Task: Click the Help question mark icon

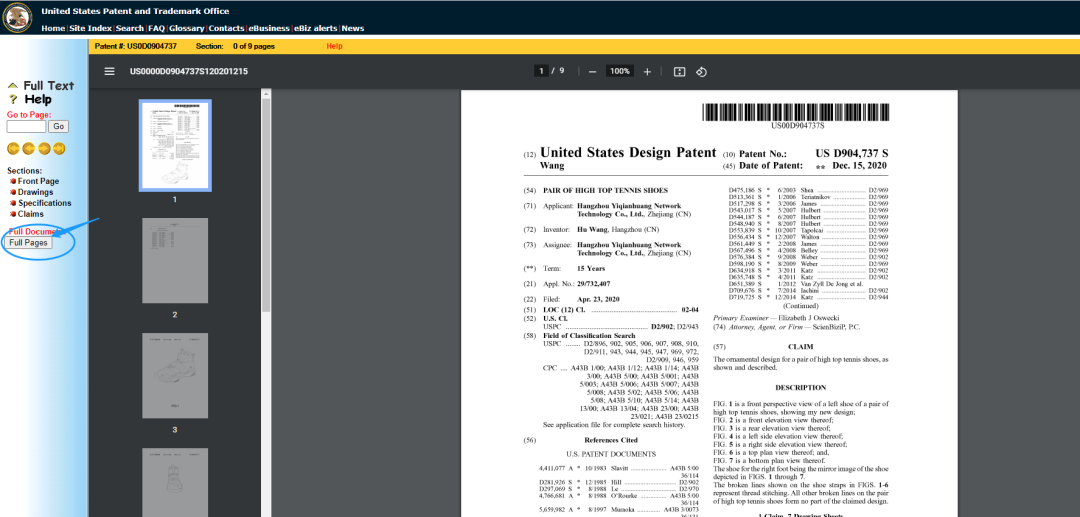Action: 12,100
